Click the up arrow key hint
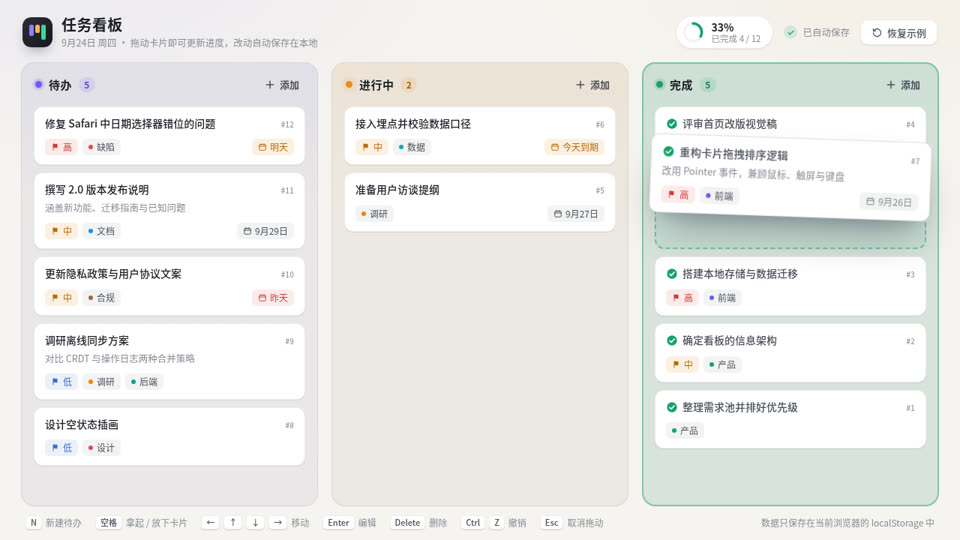 point(233,522)
